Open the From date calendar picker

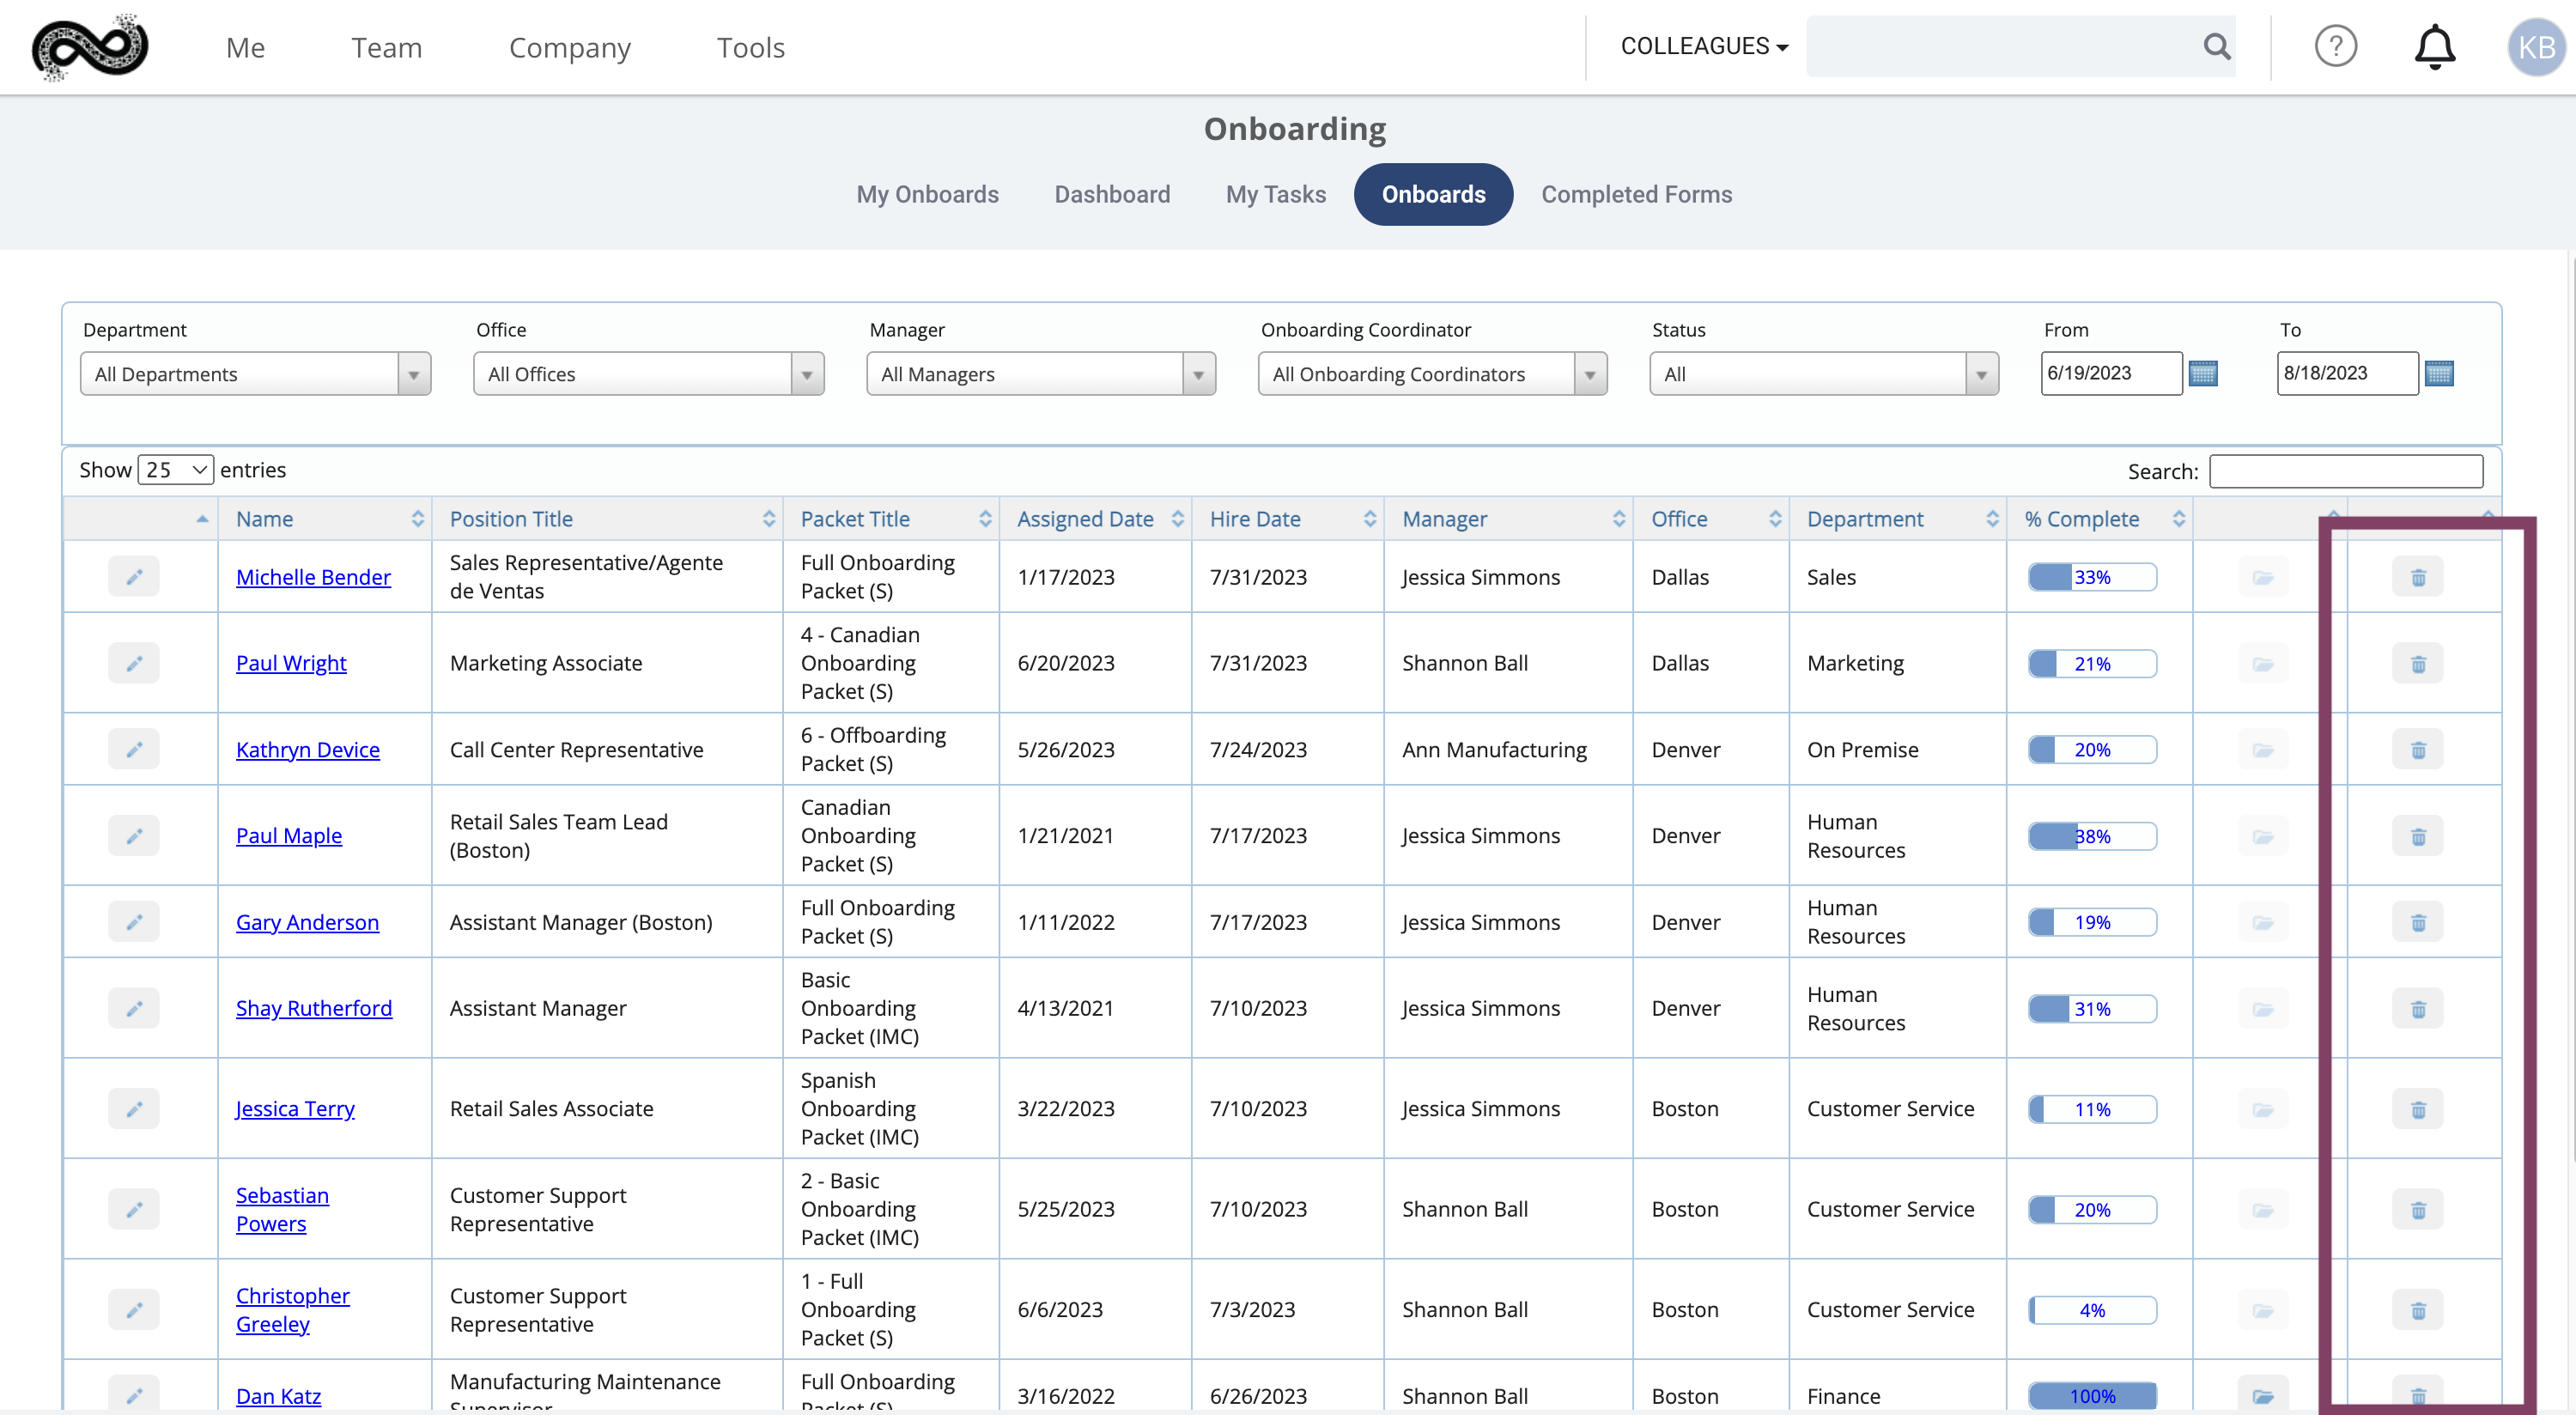[x=2203, y=373]
